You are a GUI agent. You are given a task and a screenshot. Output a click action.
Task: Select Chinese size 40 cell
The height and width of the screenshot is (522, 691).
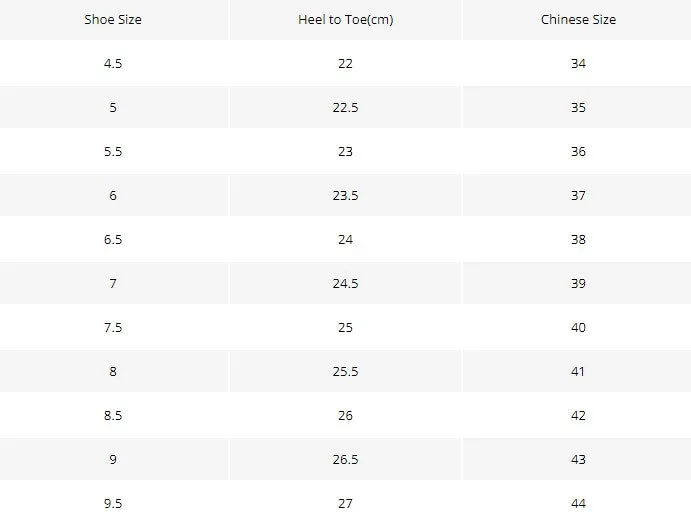[577, 327]
